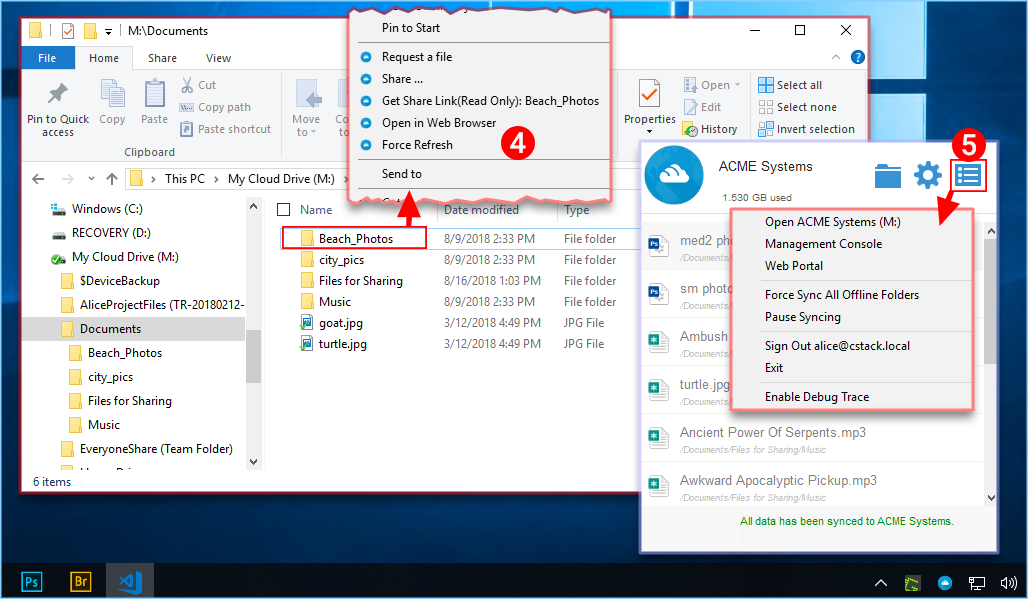Image resolution: width=1028 pixels, height=599 pixels.
Task: Click Select all in the ribbon
Action: (x=790, y=85)
